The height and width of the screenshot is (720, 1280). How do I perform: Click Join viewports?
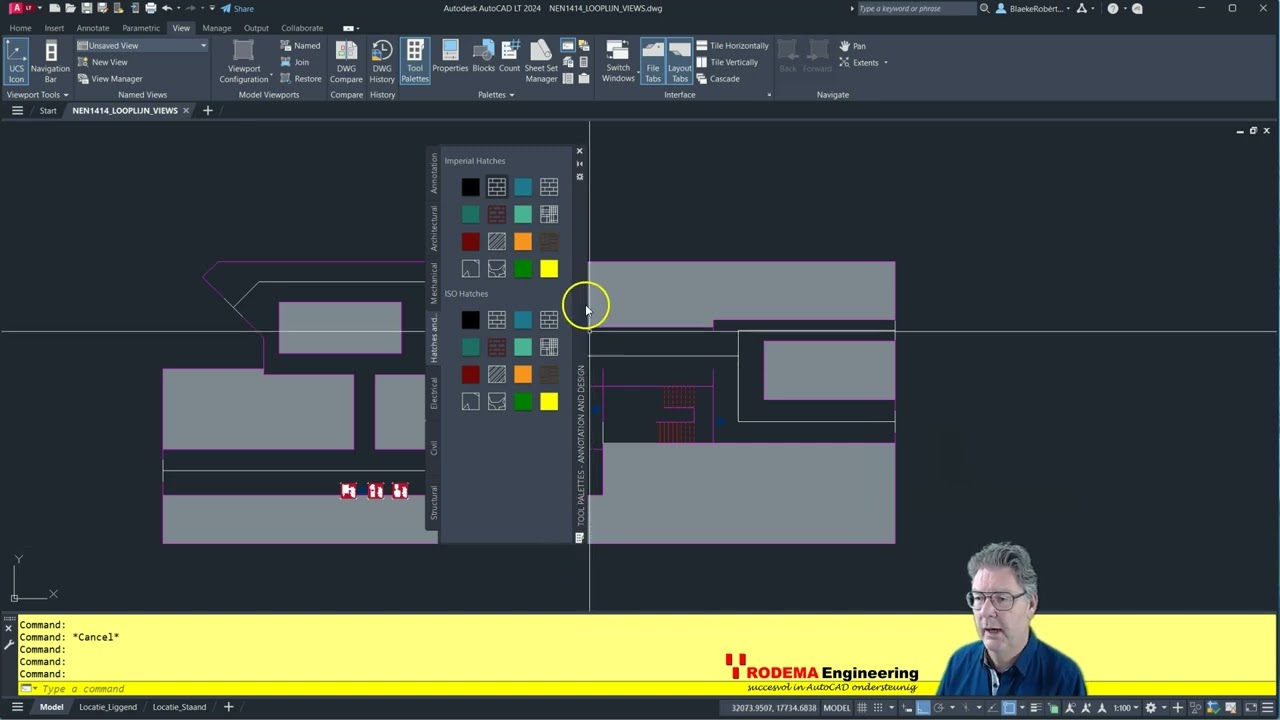click(295, 62)
